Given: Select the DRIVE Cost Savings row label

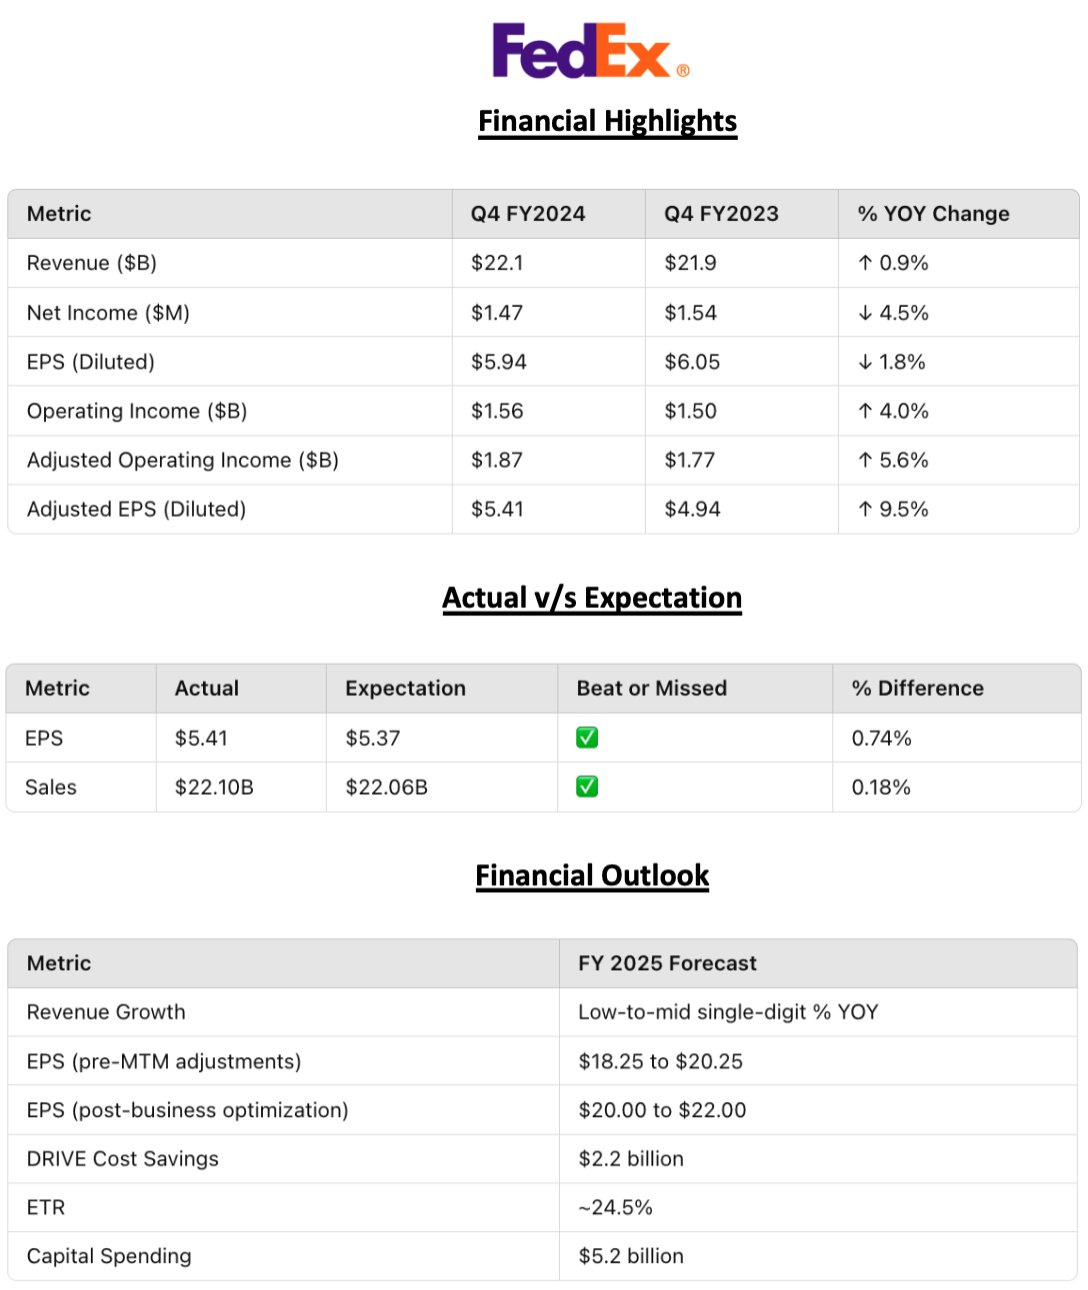Looking at the screenshot, I should [x=123, y=1159].
